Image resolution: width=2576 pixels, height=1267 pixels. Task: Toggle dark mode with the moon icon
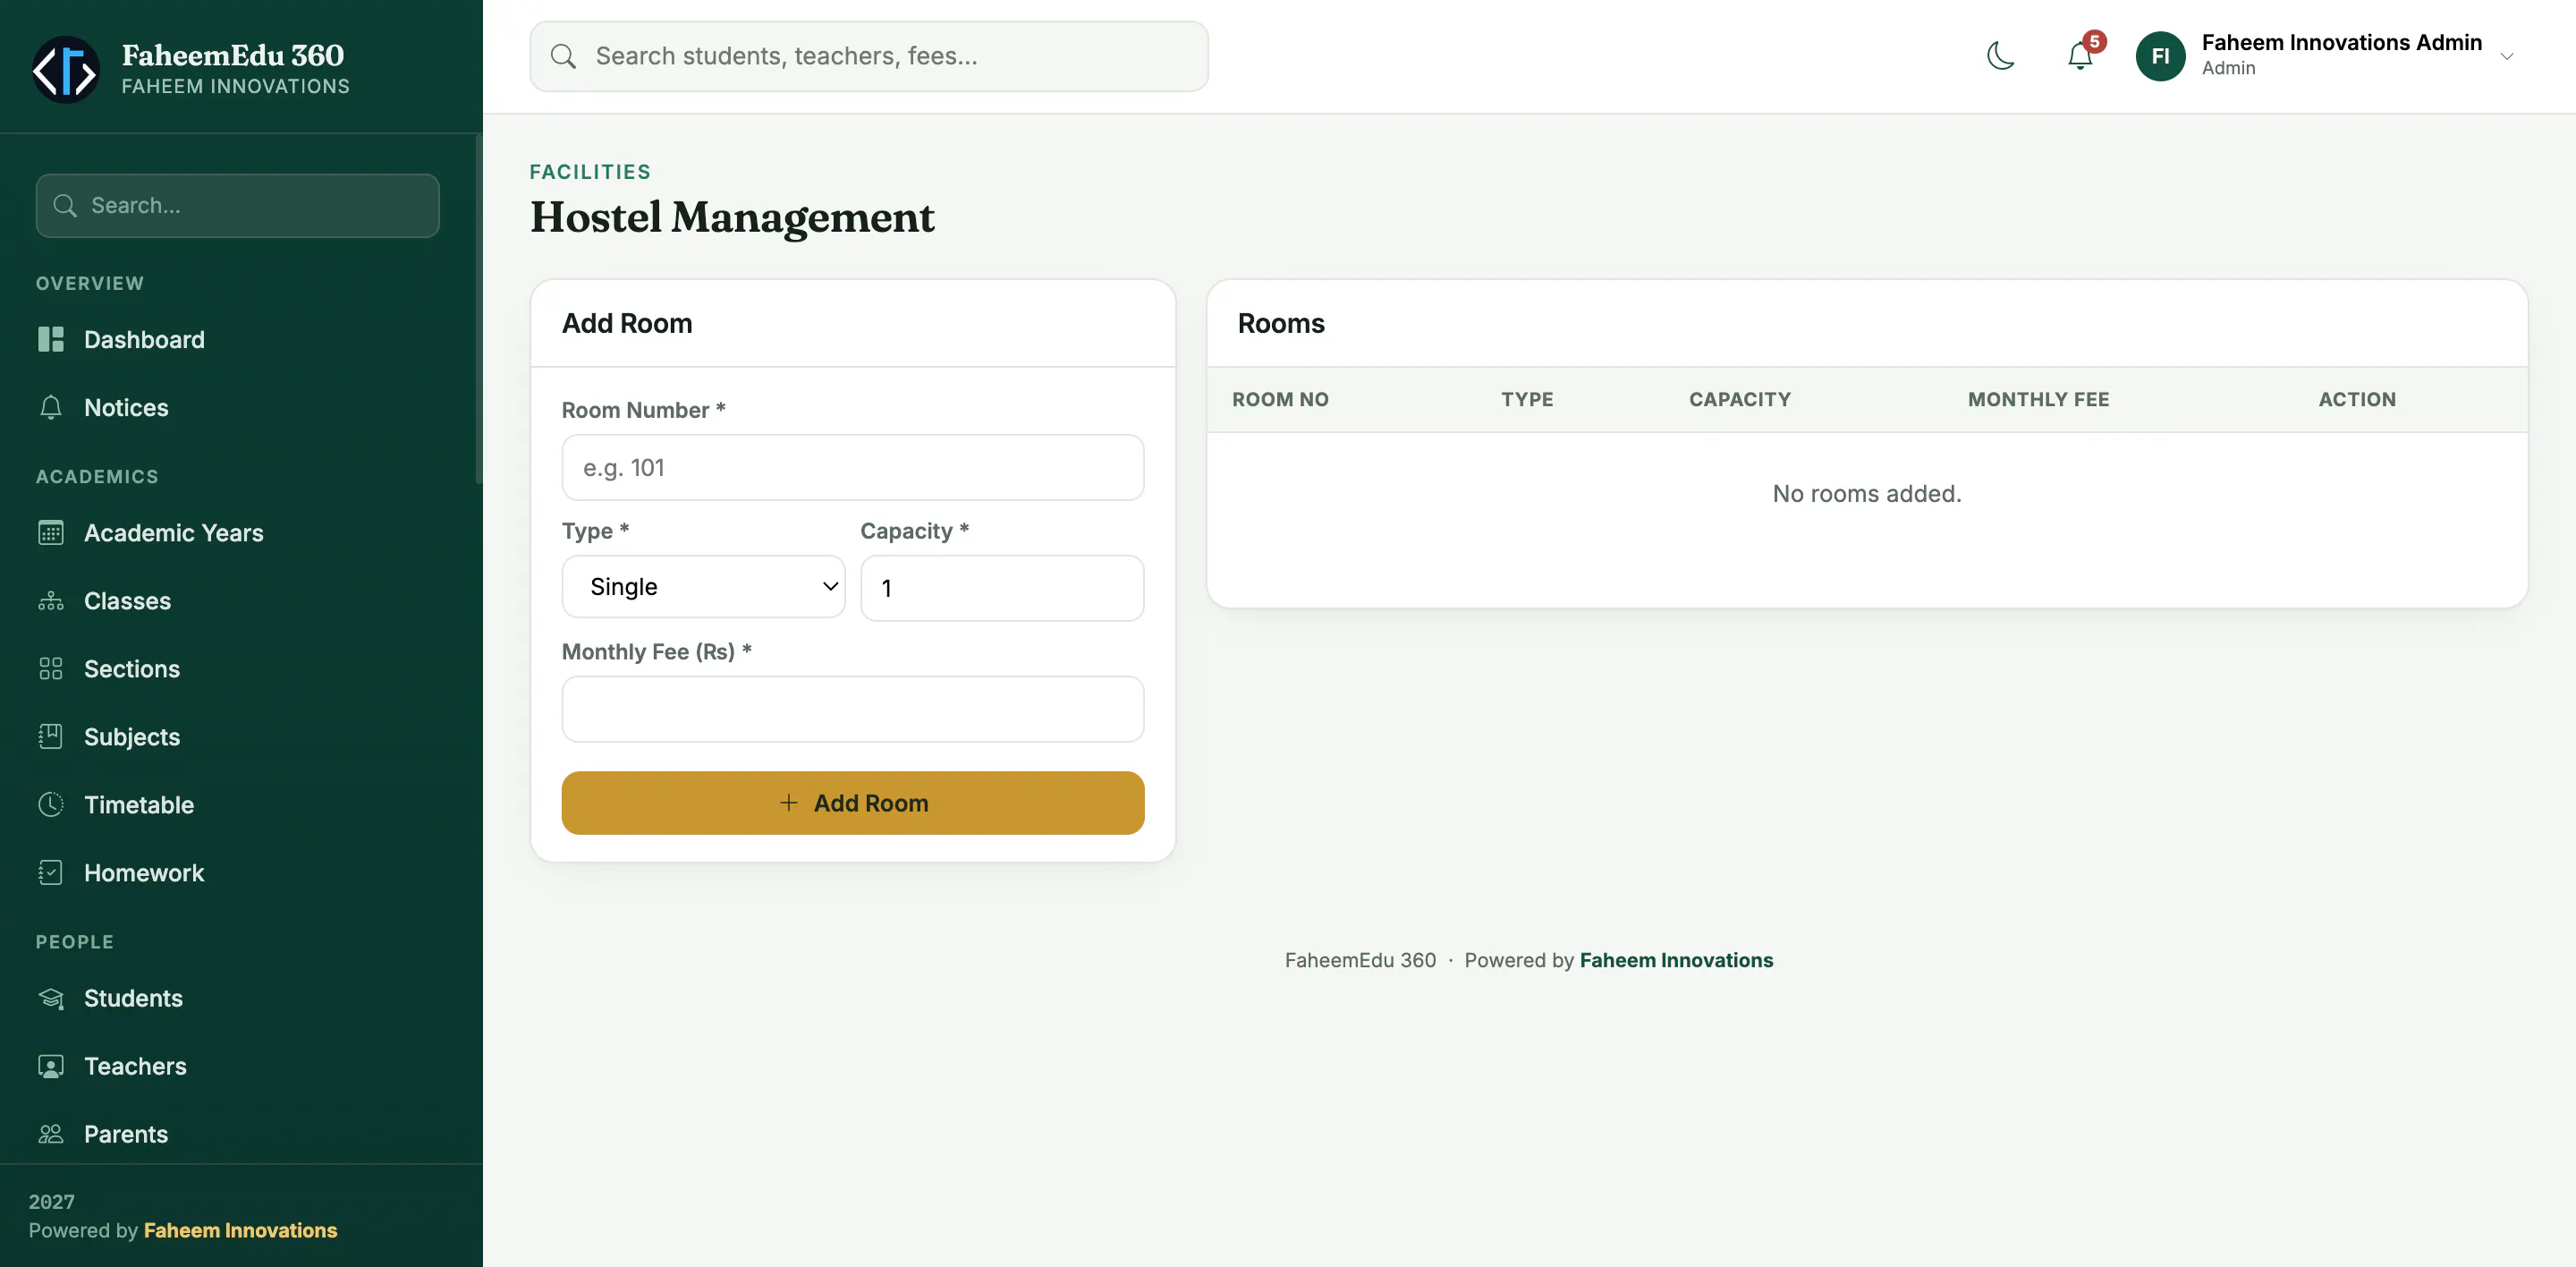pyautogui.click(x=2001, y=56)
